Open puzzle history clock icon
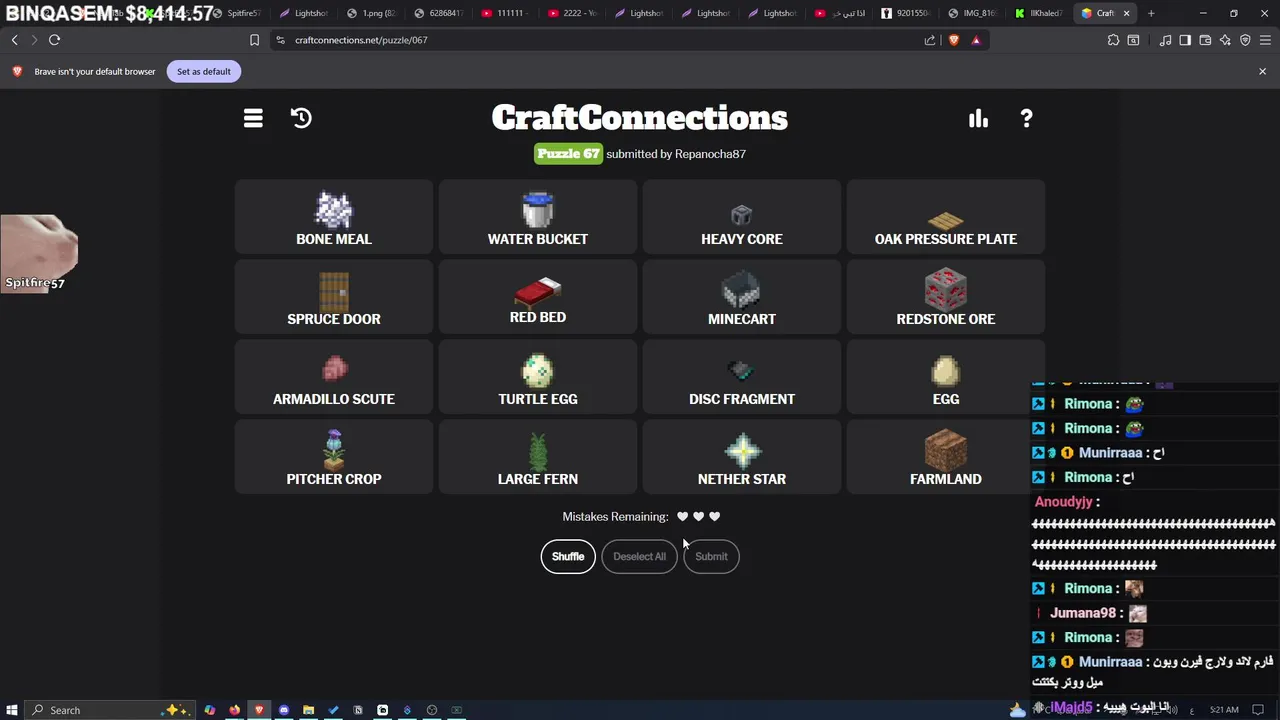This screenshot has width=1280, height=720. (x=301, y=118)
